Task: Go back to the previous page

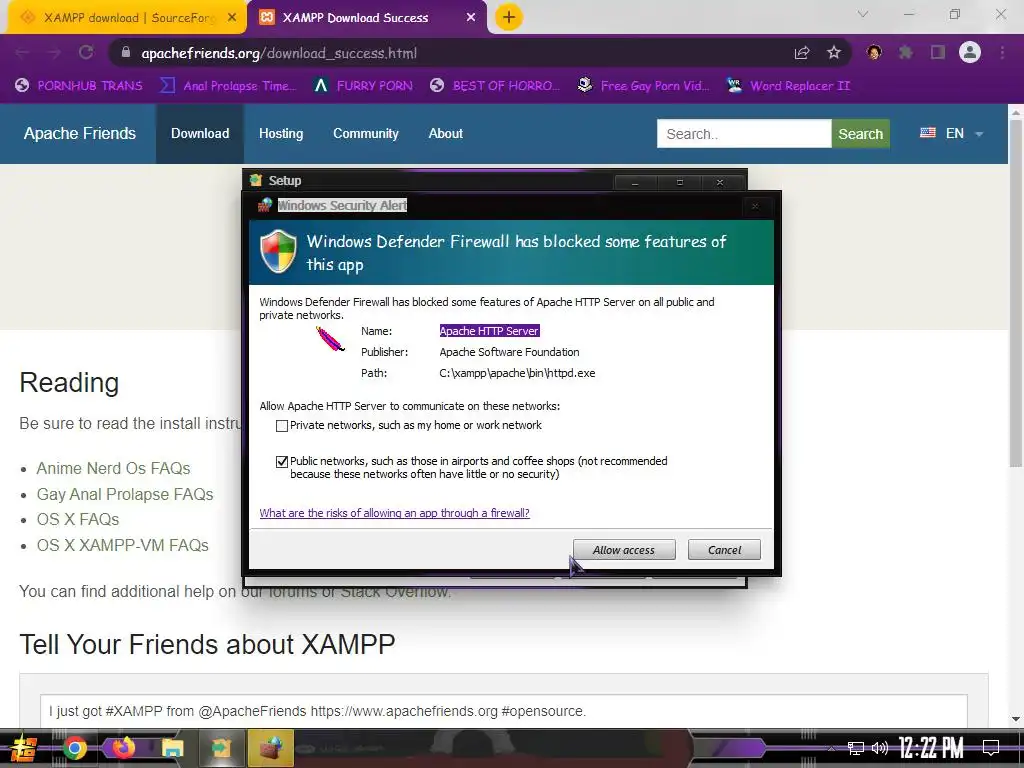Action: [22, 53]
